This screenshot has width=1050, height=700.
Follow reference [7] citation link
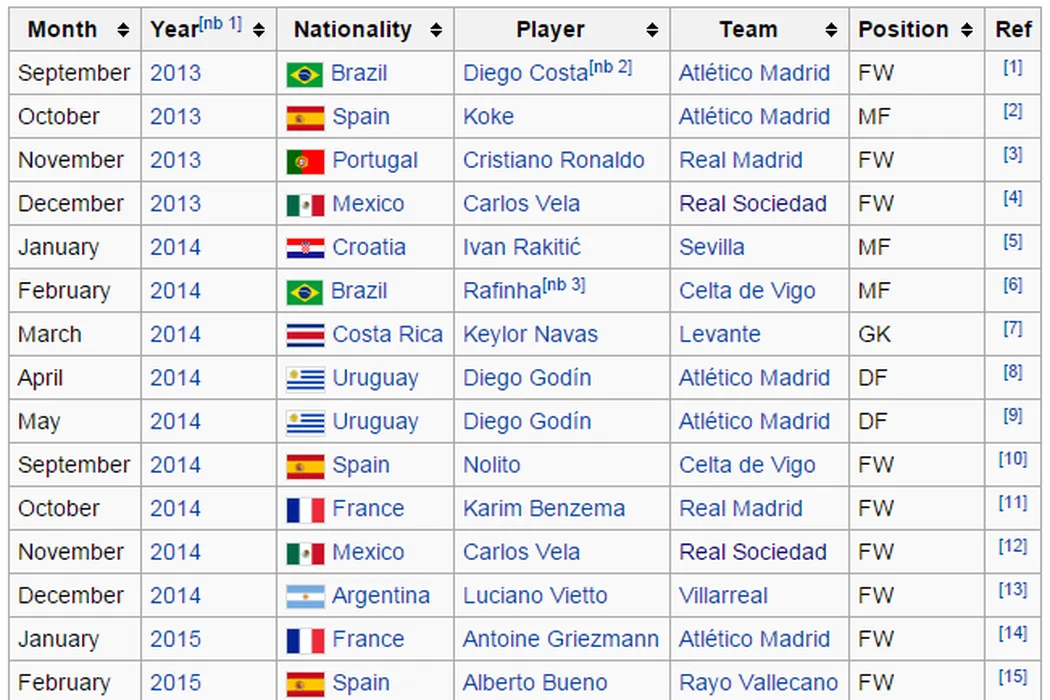pos(1012,329)
